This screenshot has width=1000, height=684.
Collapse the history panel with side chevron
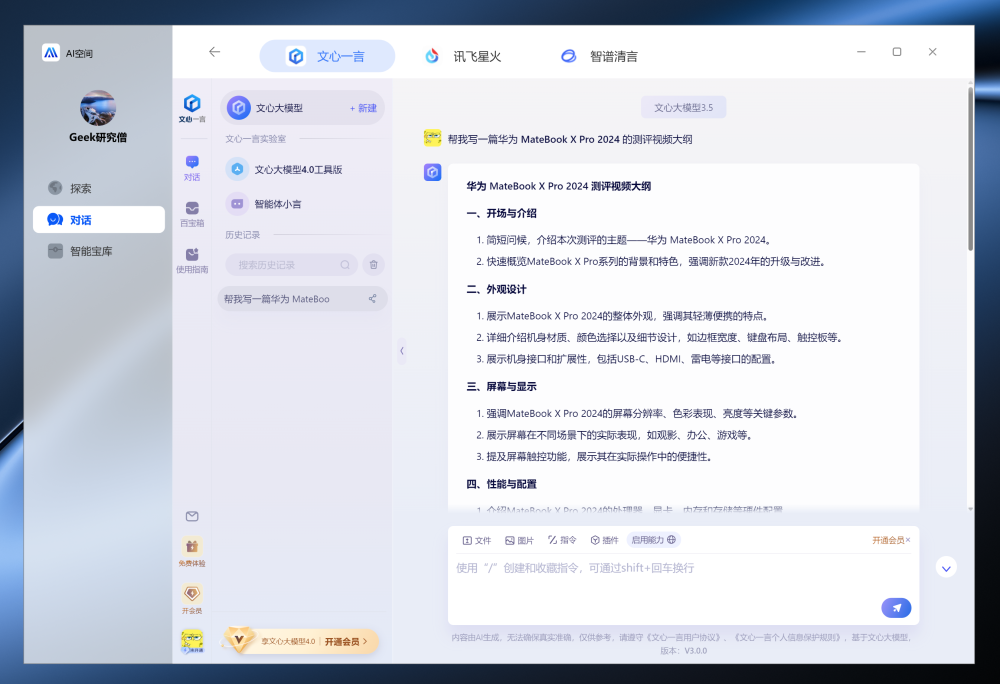[402, 351]
